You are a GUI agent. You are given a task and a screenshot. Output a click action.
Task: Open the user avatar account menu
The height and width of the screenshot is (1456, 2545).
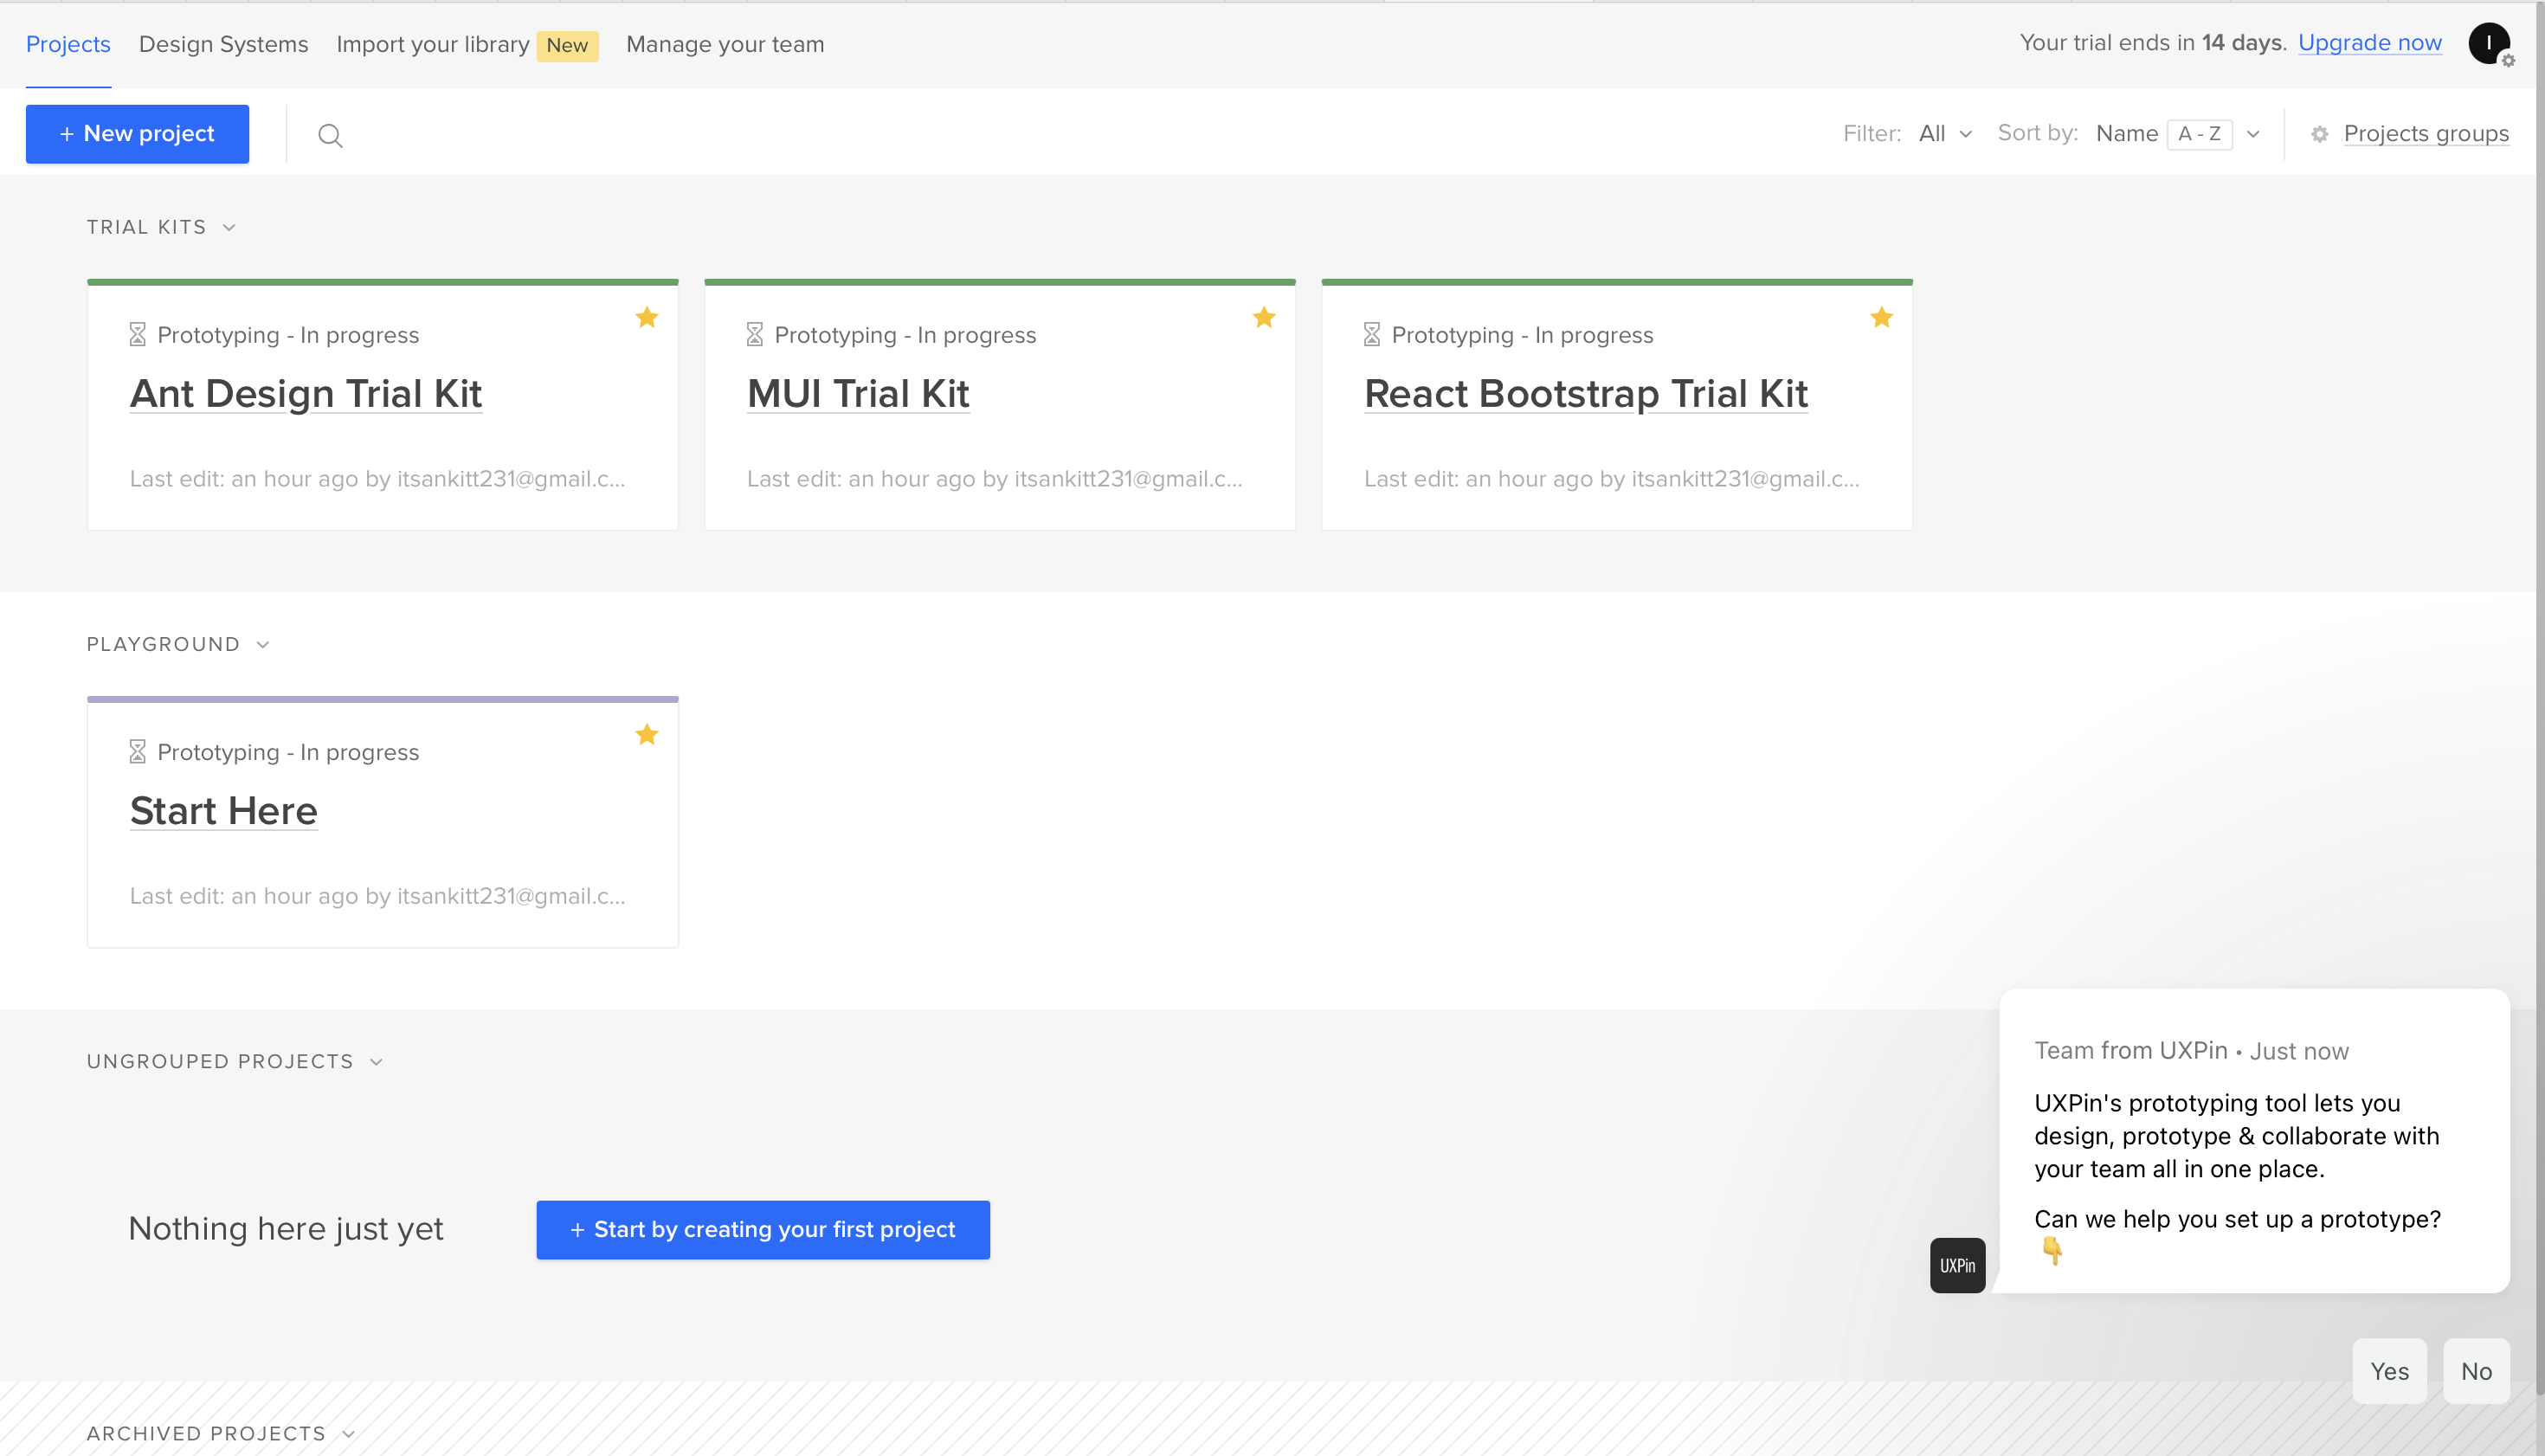tap(2488, 43)
